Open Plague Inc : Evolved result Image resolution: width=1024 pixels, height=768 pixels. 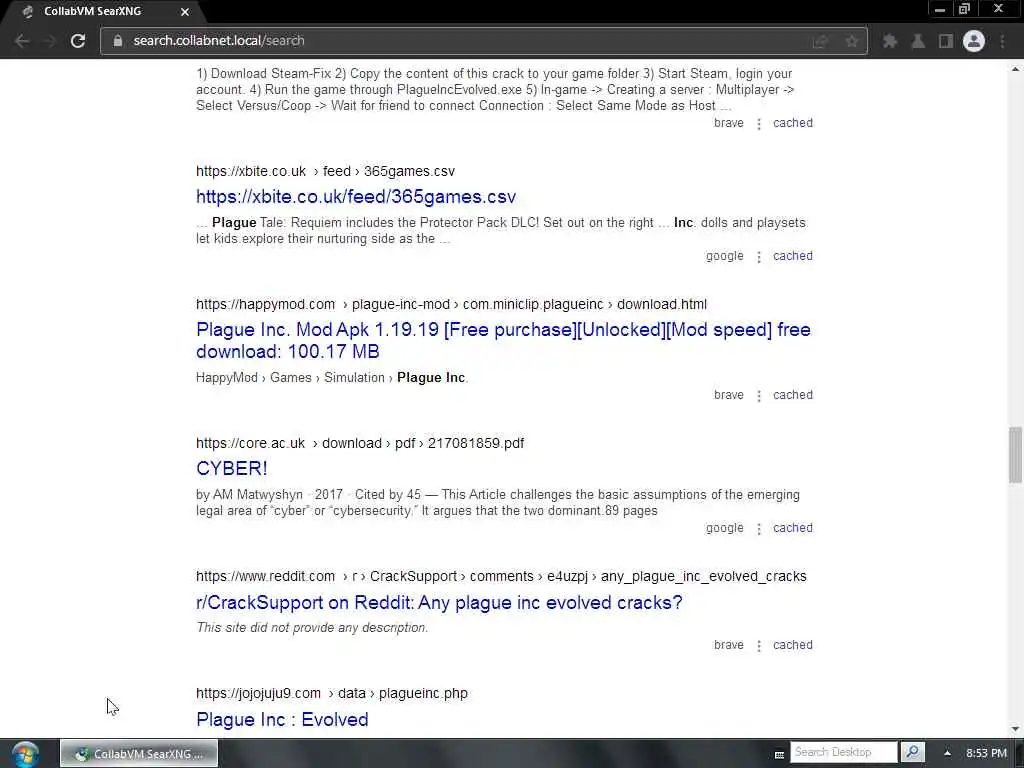(282, 719)
